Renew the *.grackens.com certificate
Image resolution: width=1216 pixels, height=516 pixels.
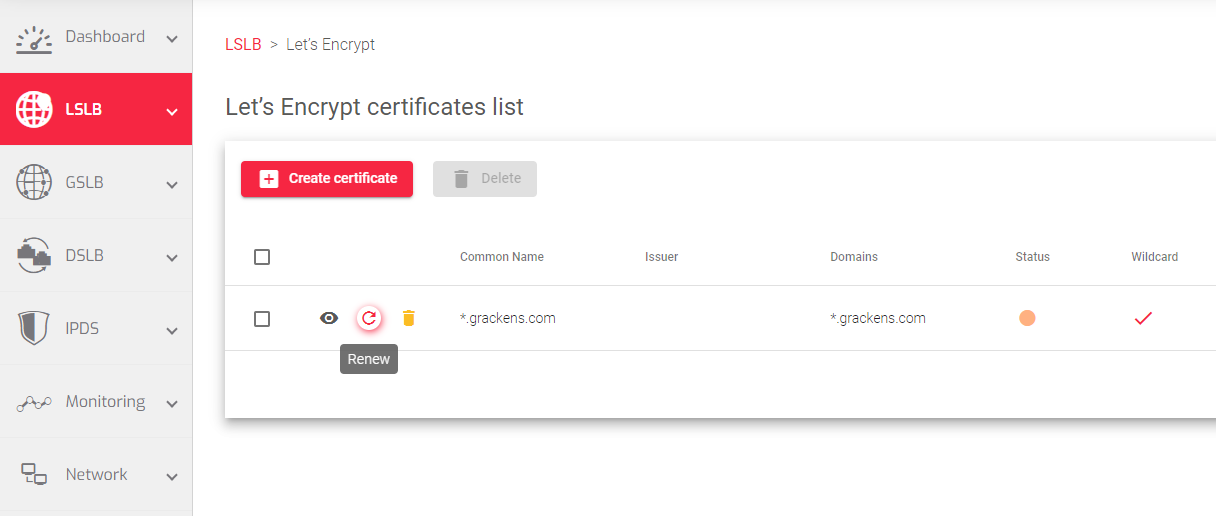(369, 318)
